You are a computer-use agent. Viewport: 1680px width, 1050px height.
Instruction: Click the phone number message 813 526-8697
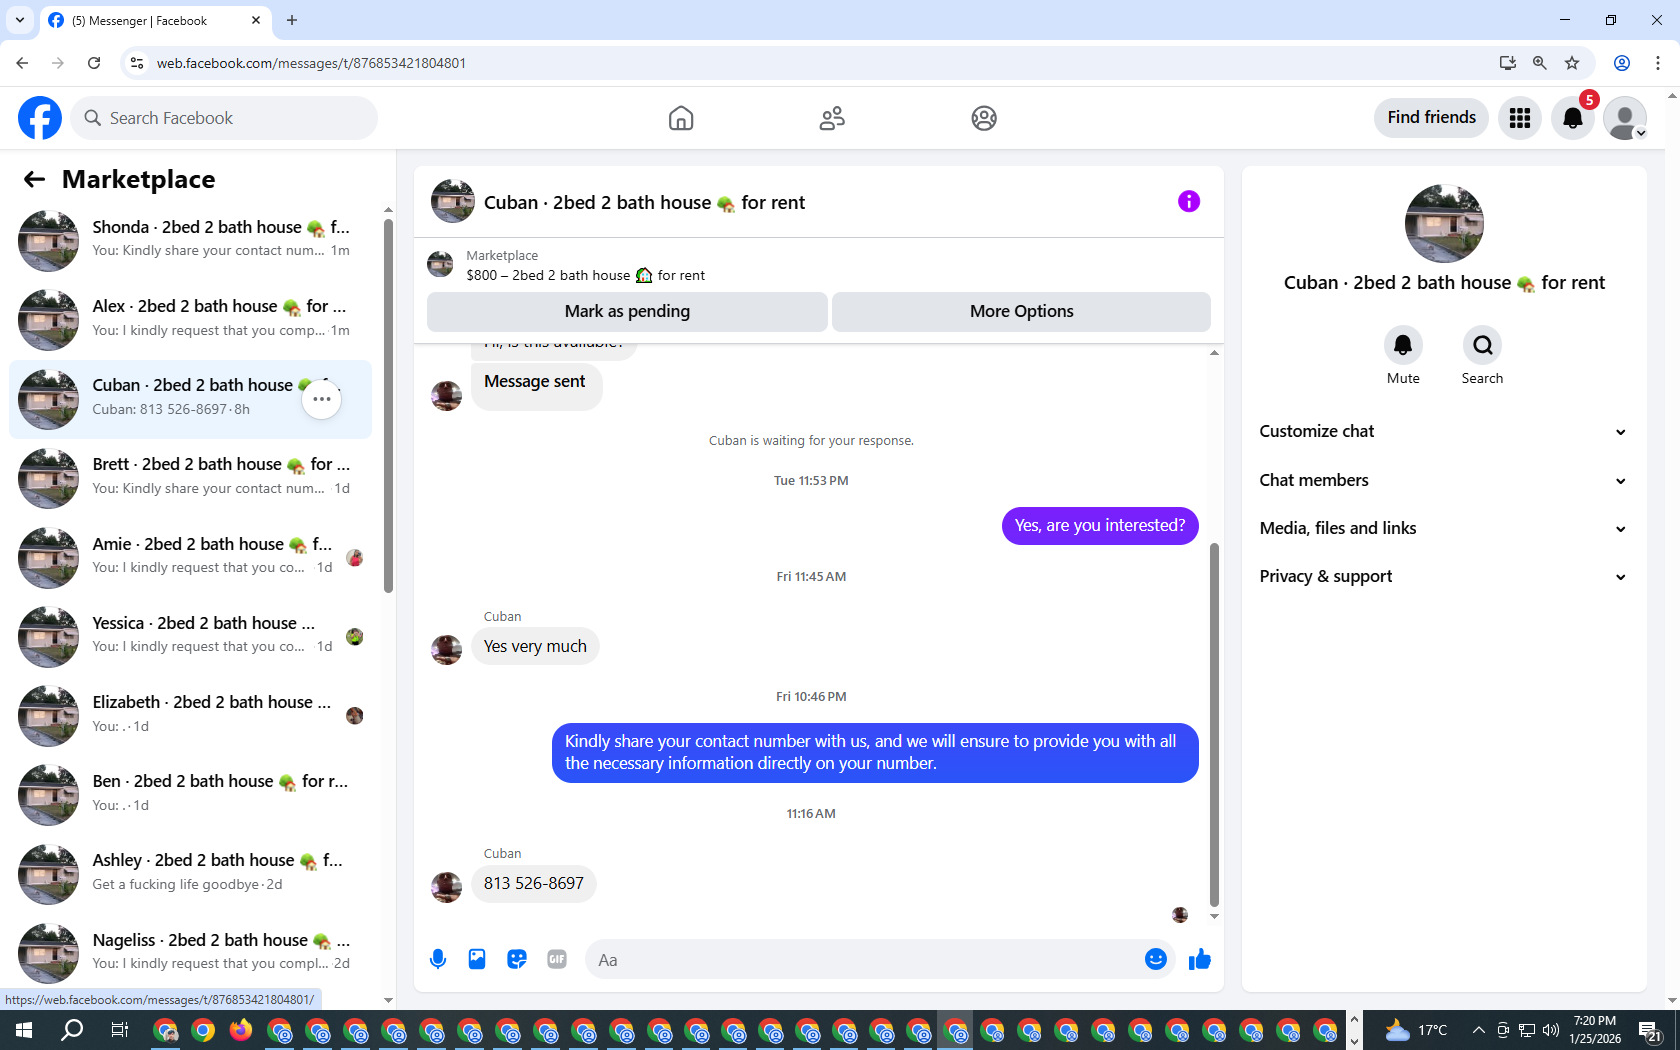[x=534, y=884]
